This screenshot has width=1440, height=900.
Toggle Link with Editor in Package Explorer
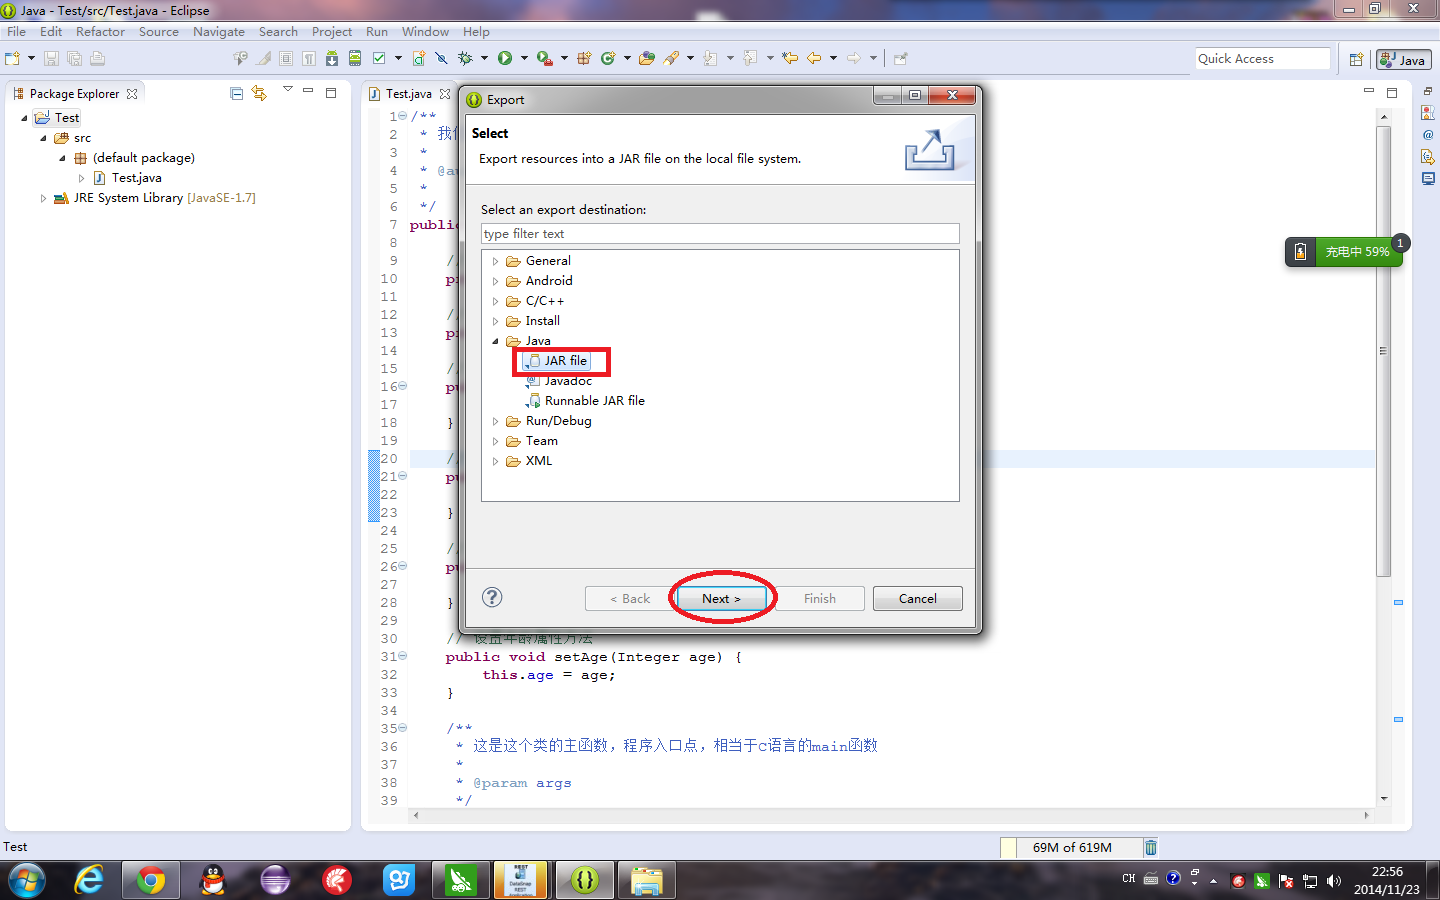click(x=259, y=93)
